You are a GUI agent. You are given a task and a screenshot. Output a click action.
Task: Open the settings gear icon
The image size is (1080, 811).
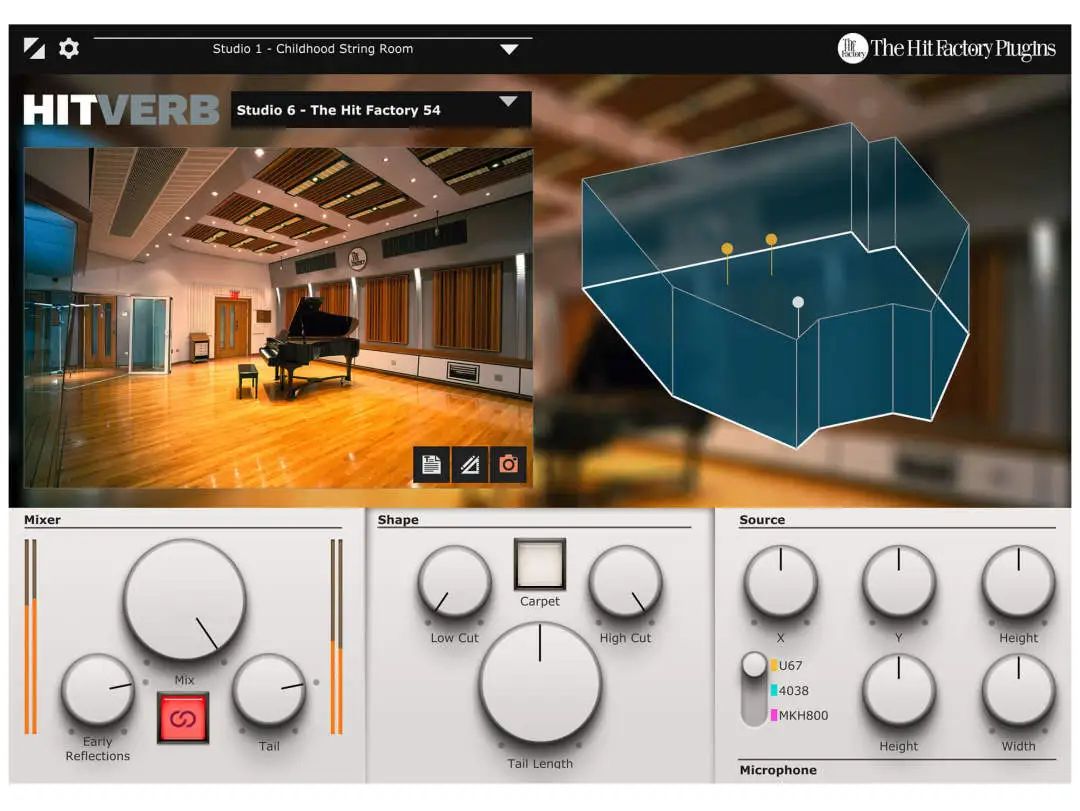tap(68, 48)
